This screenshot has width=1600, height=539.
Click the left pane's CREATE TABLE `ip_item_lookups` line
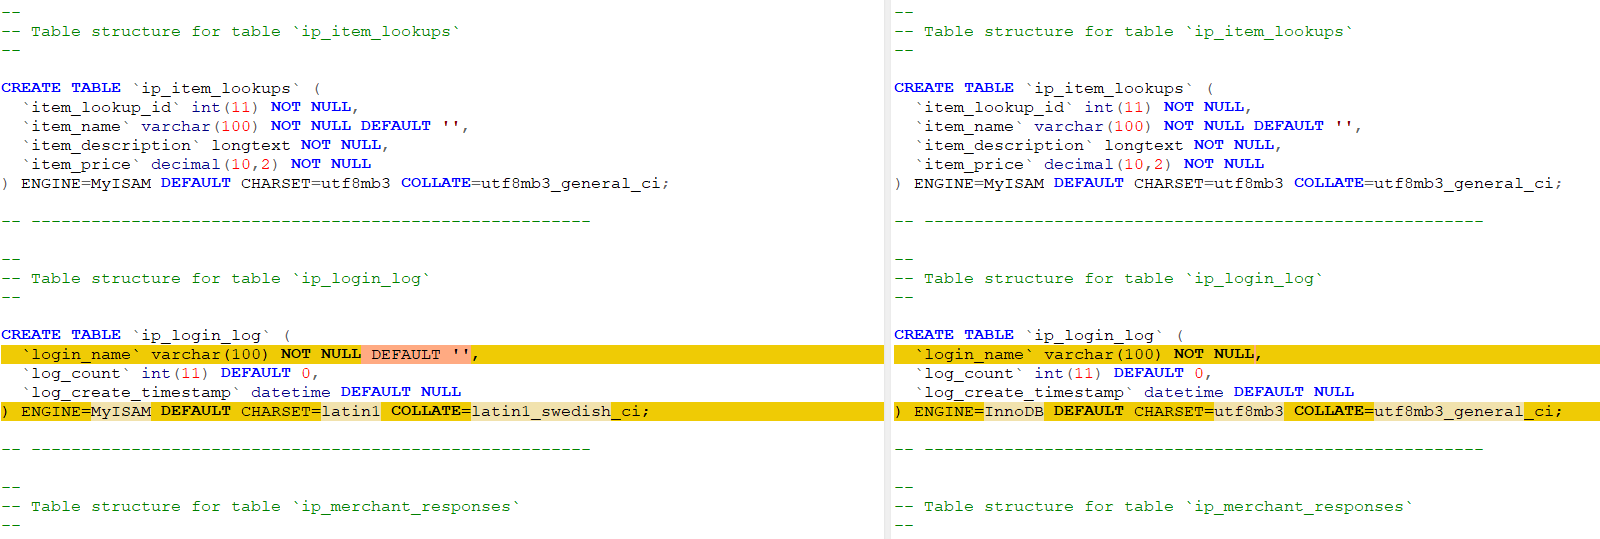coord(161,88)
